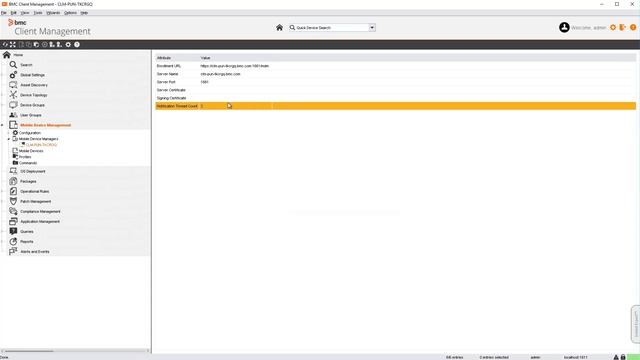Click the admin user avatar icon

[x=564, y=27]
